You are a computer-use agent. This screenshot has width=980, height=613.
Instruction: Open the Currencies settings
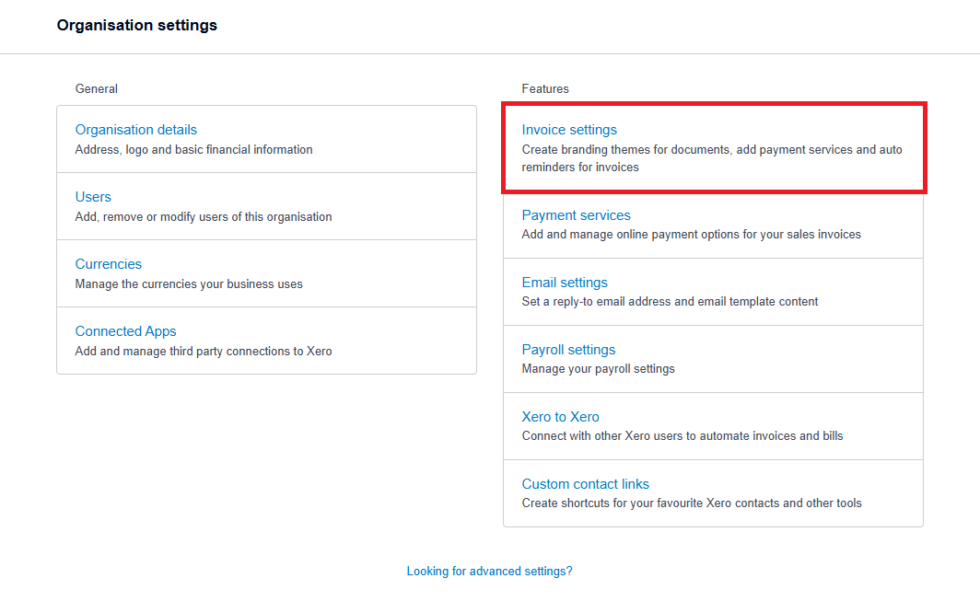[108, 263]
